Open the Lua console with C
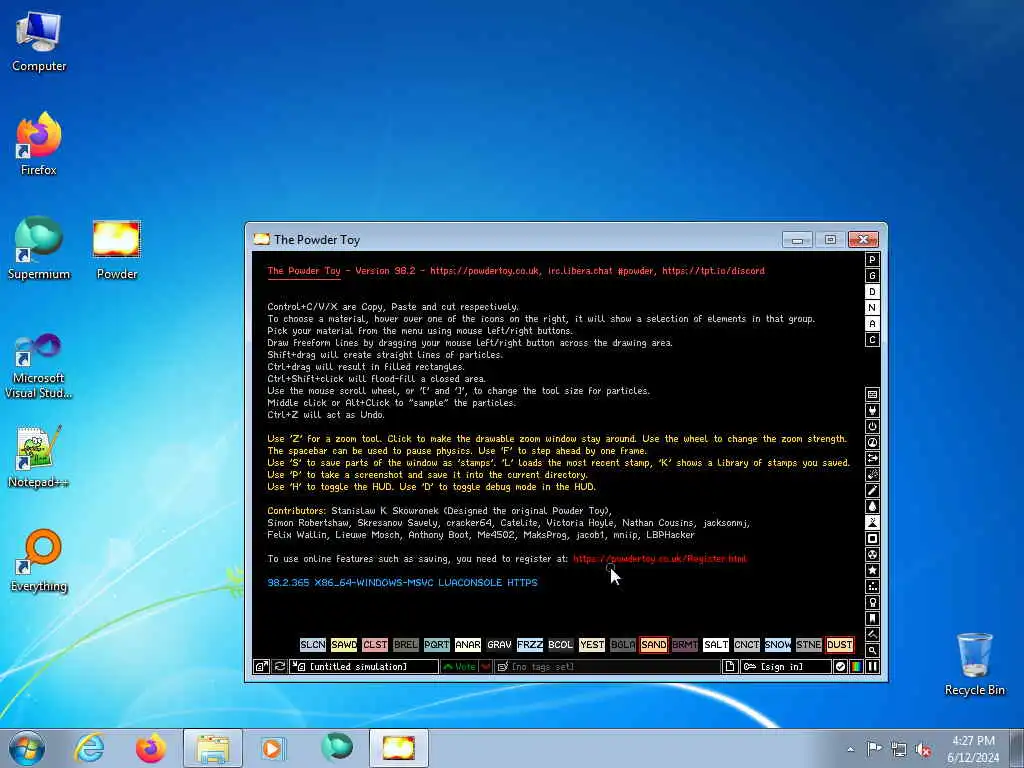Viewport: 1024px width, 768px height. point(872,340)
